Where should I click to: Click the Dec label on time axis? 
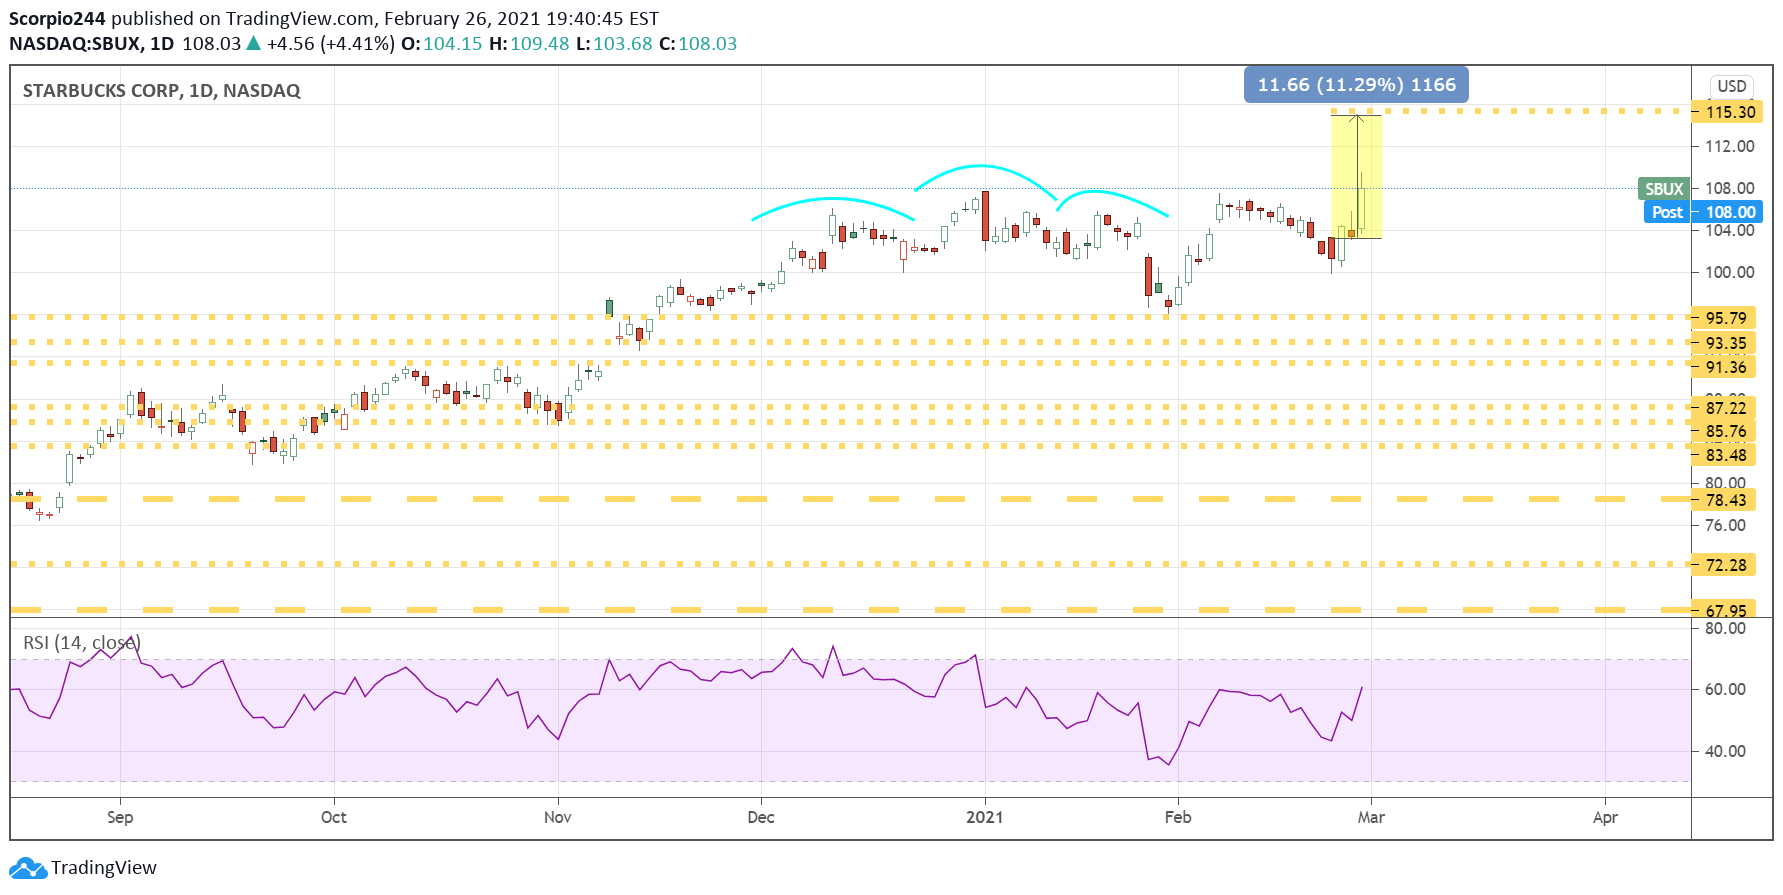761,817
